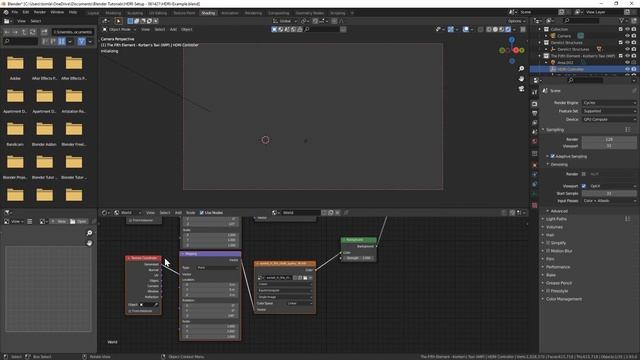The image size is (640, 360).
Task: Toggle visibility eye of Camera row in outliner
Action: pos(627,36)
